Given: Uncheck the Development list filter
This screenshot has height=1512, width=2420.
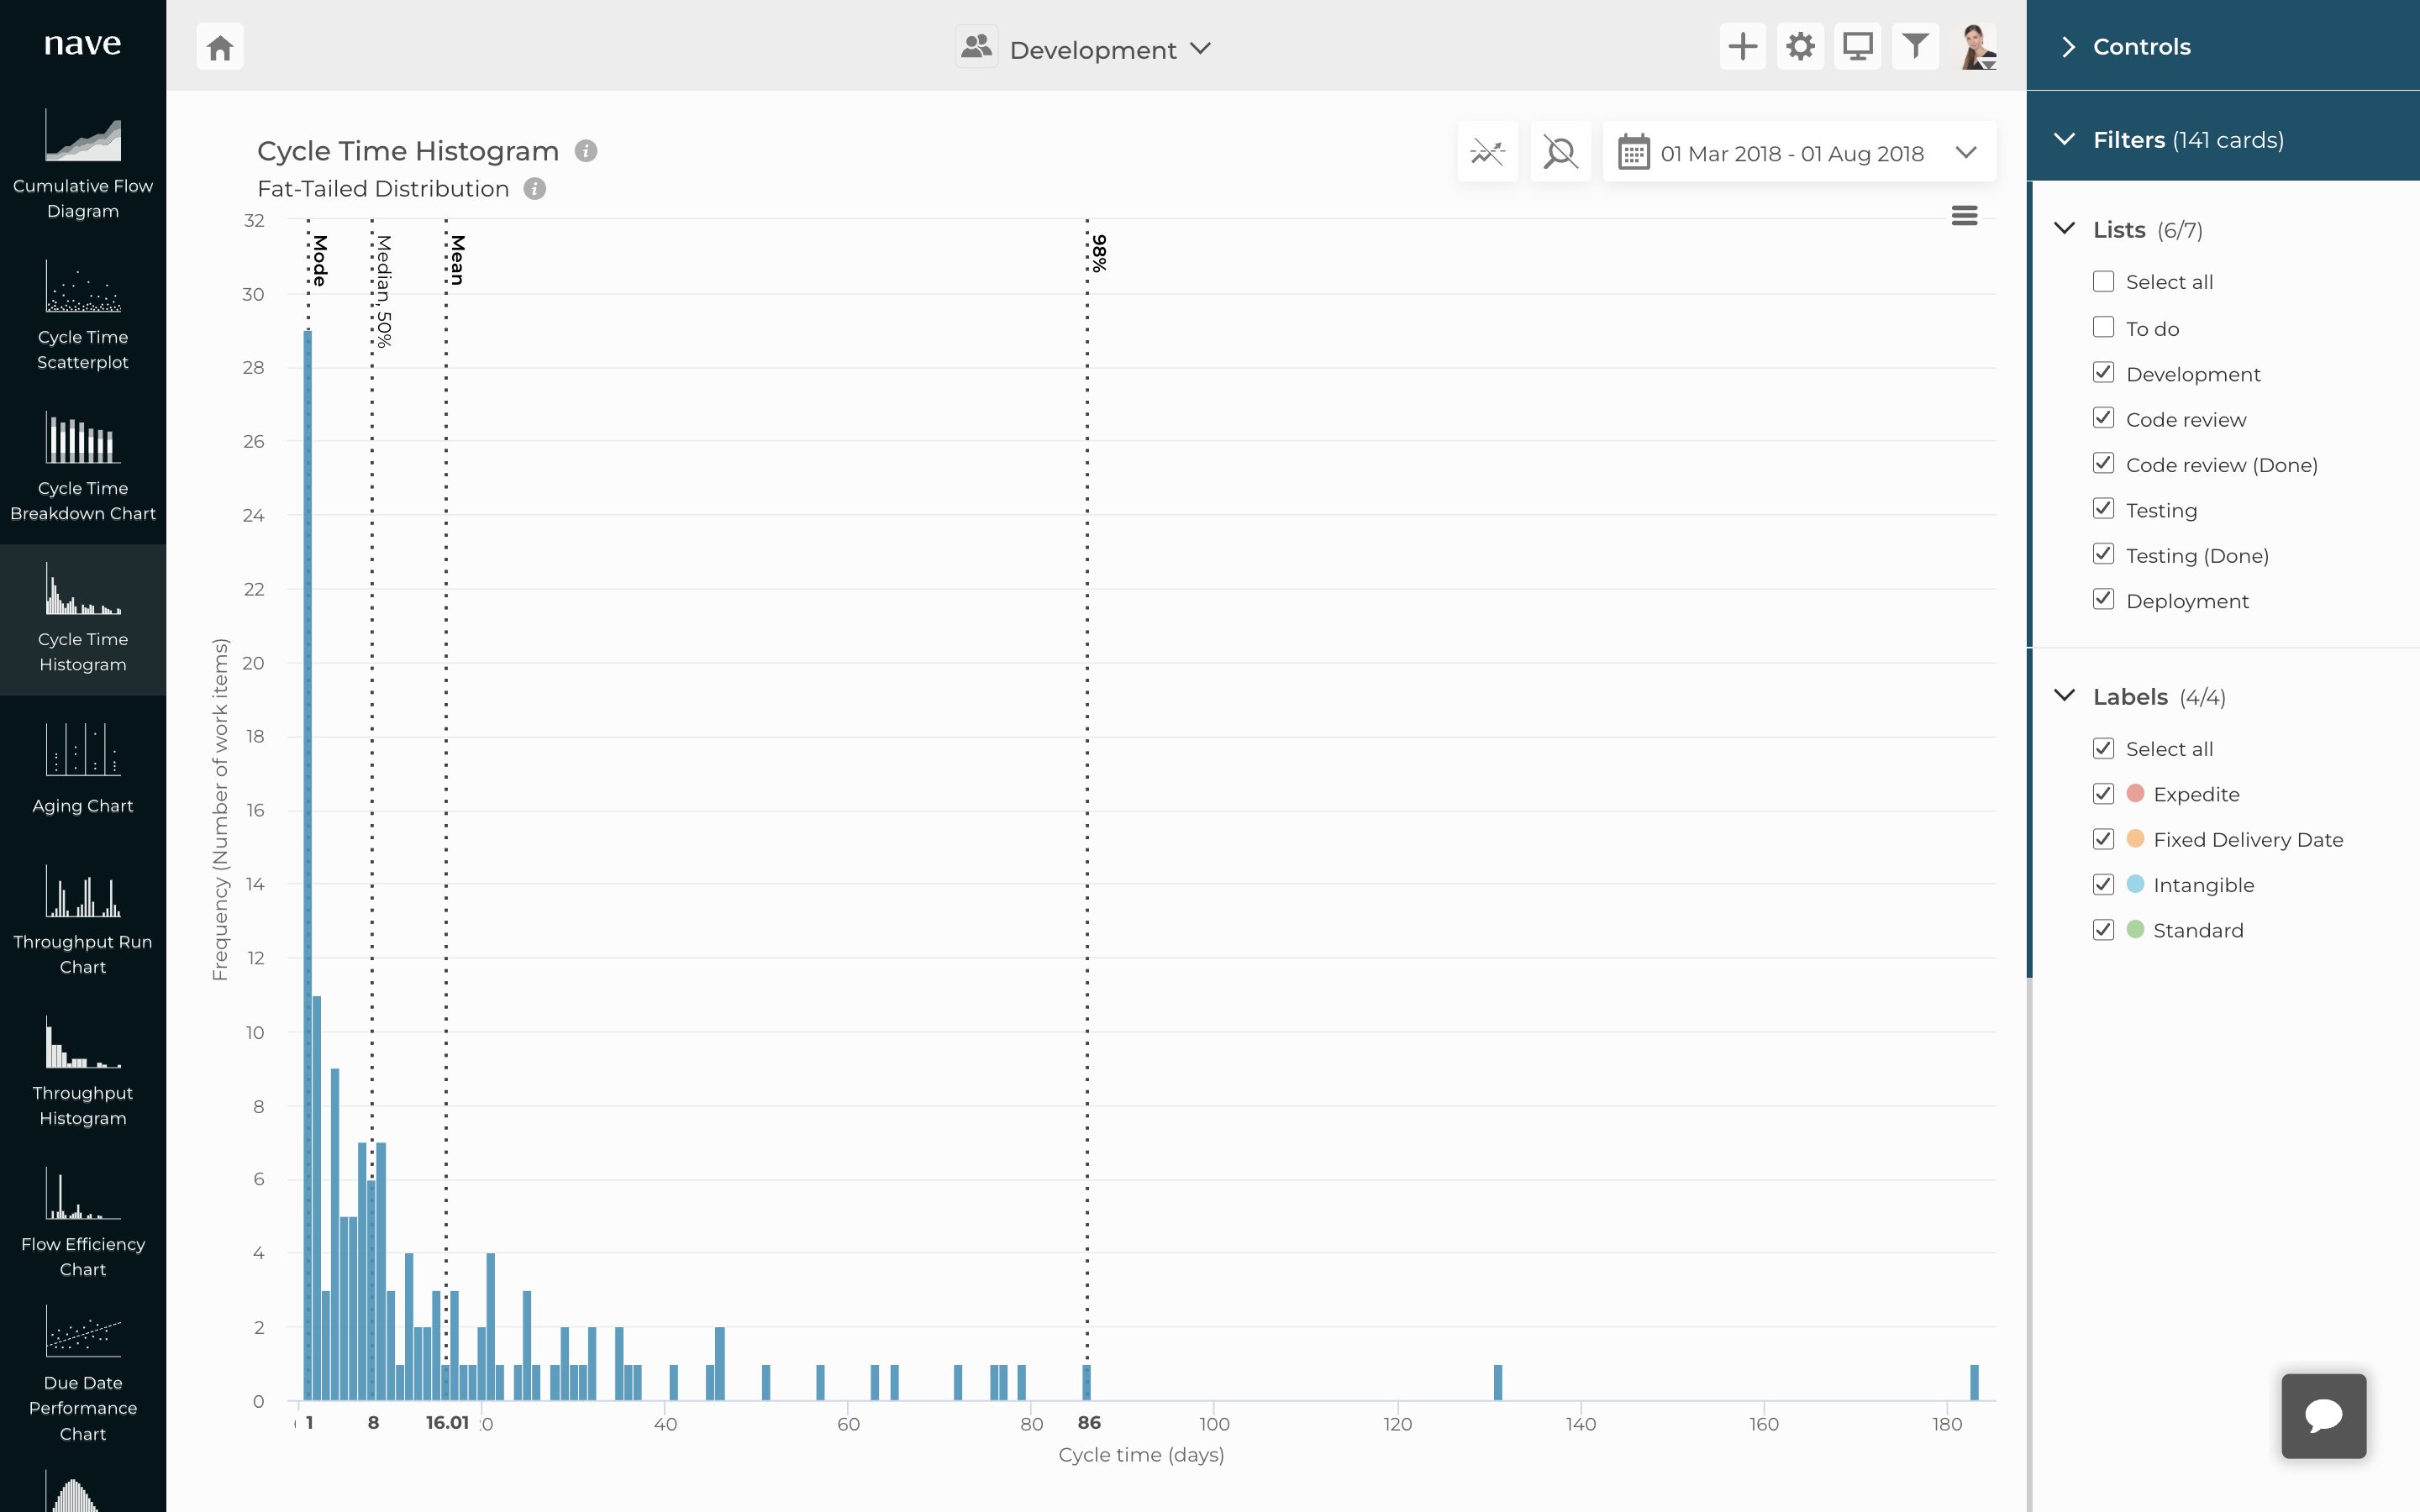Looking at the screenshot, I should pos(2105,372).
